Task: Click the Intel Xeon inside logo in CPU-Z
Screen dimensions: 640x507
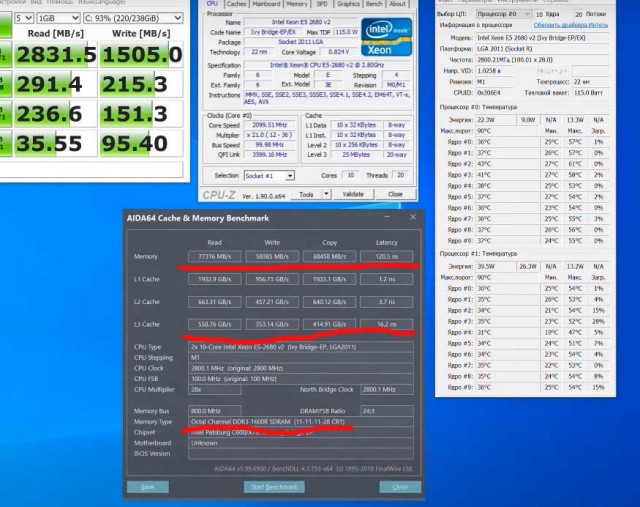Action: coord(387,37)
